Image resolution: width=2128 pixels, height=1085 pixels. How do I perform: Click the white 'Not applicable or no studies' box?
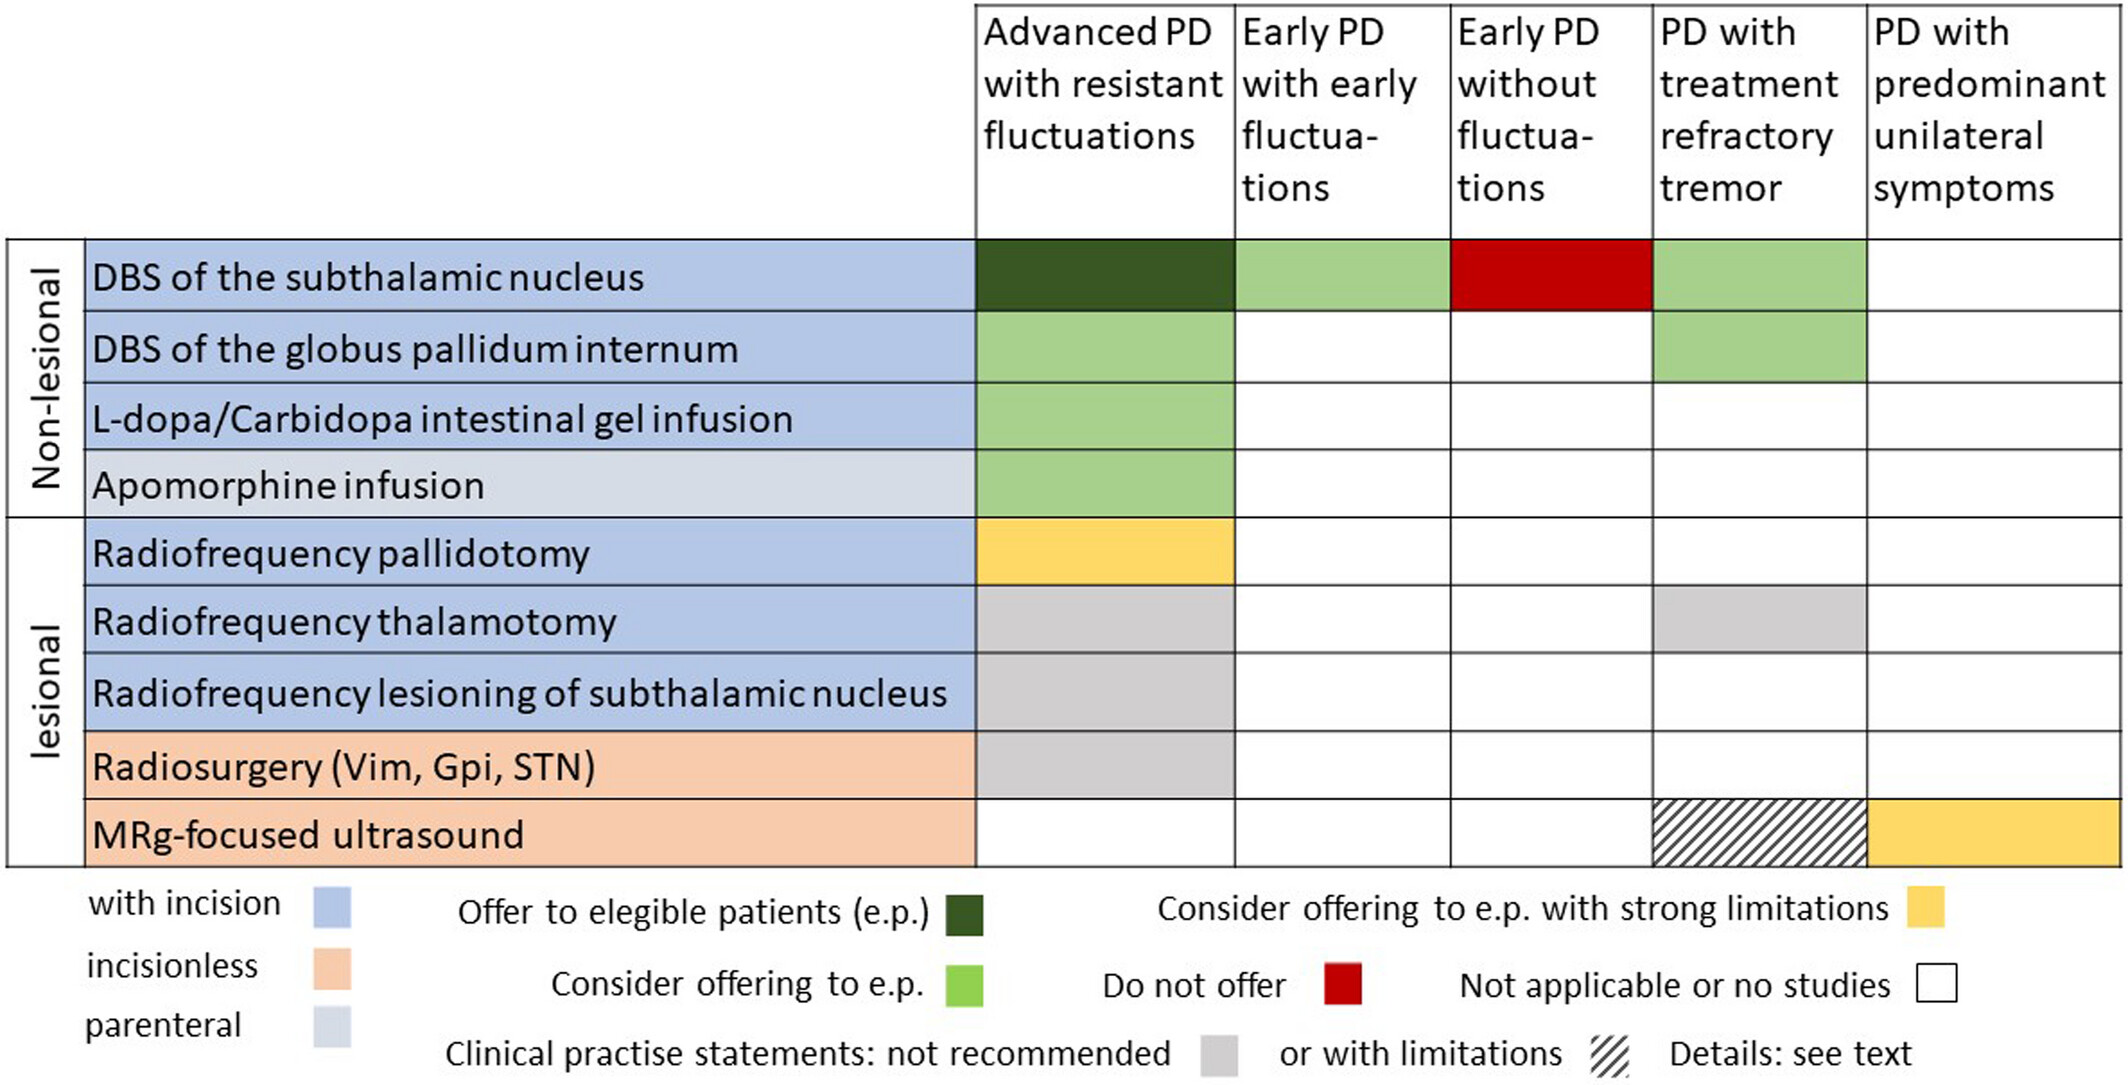click(1936, 983)
